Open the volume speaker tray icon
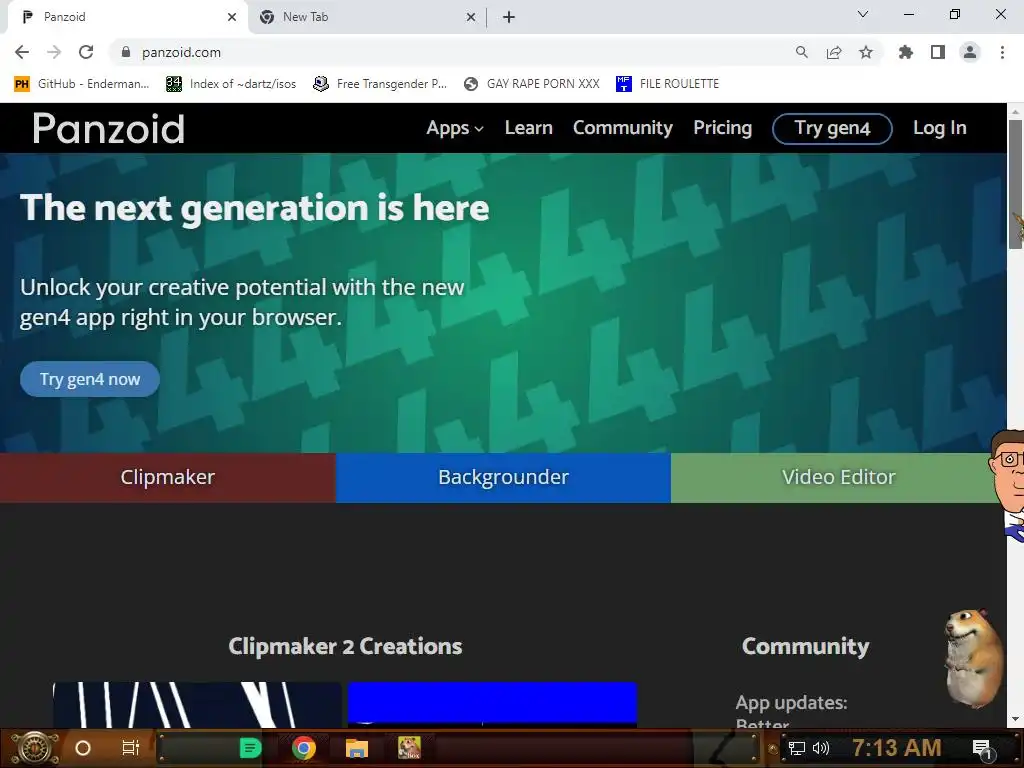Screen dimensions: 1024x768 (821, 748)
